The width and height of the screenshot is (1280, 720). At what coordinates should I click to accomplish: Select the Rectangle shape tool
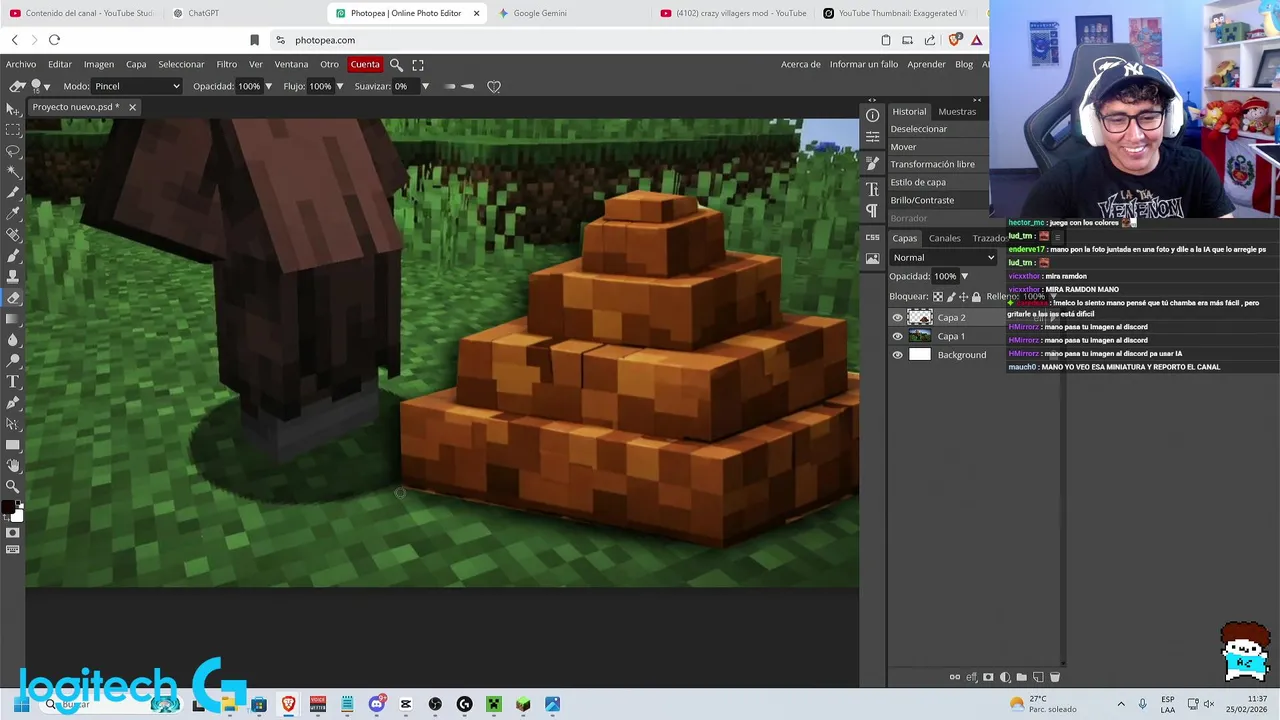tap(12, 445)
